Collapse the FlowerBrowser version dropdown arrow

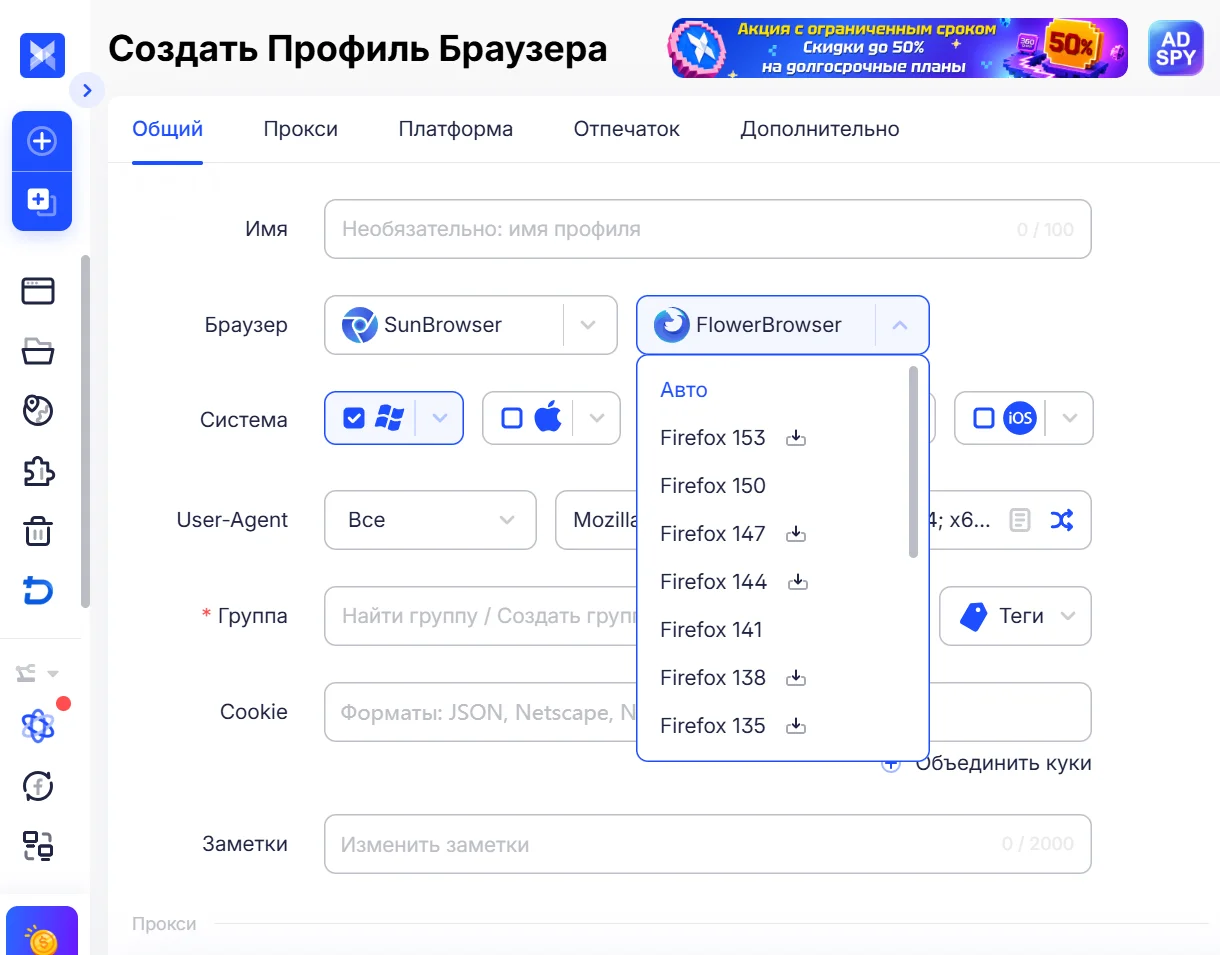pyautogui.click(x=900, y=325)
